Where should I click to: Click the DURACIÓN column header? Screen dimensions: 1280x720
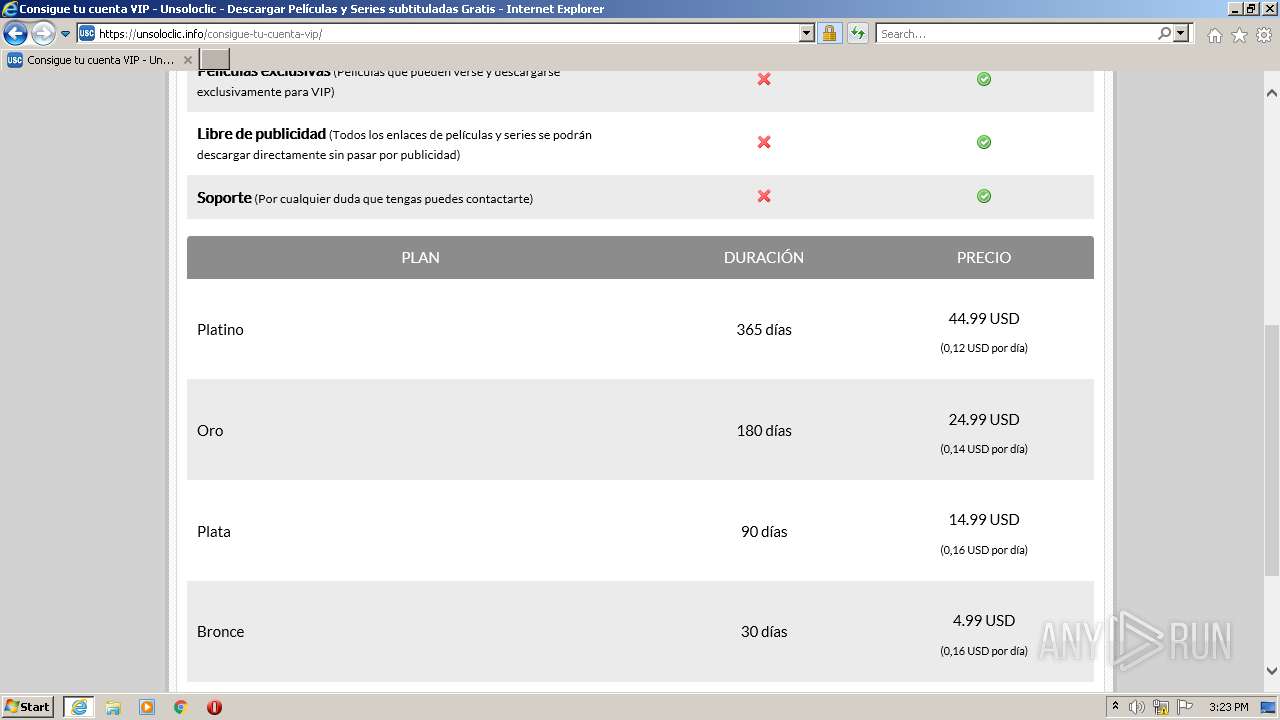pos(764,257)
